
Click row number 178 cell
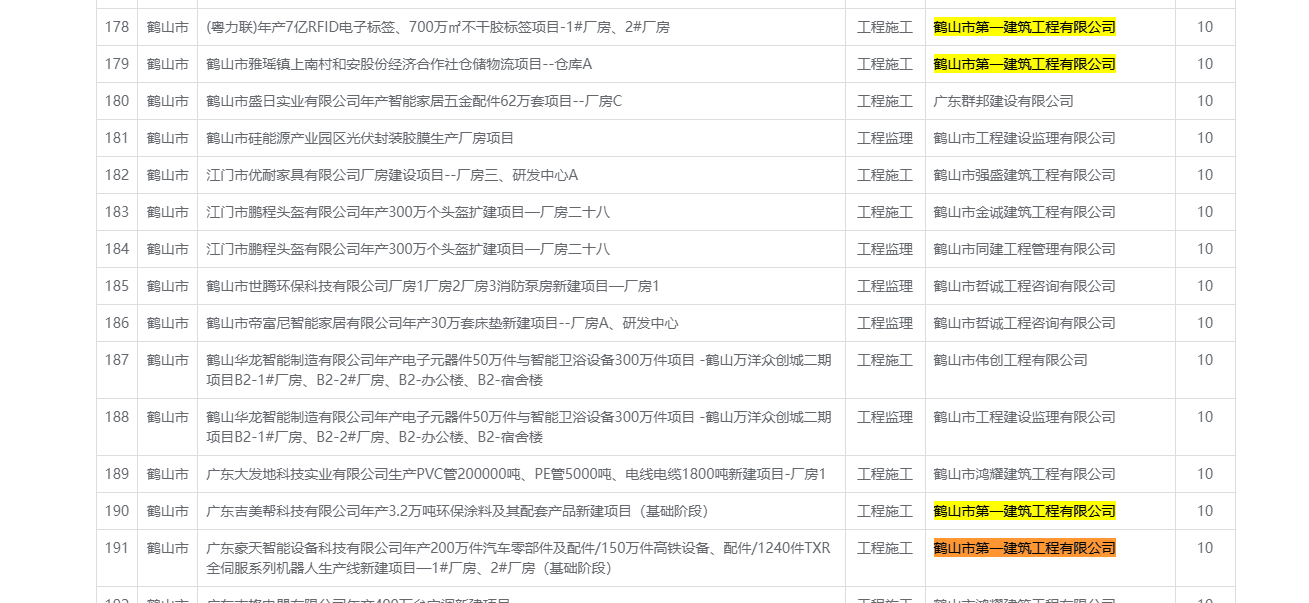(x=117, y=27)
